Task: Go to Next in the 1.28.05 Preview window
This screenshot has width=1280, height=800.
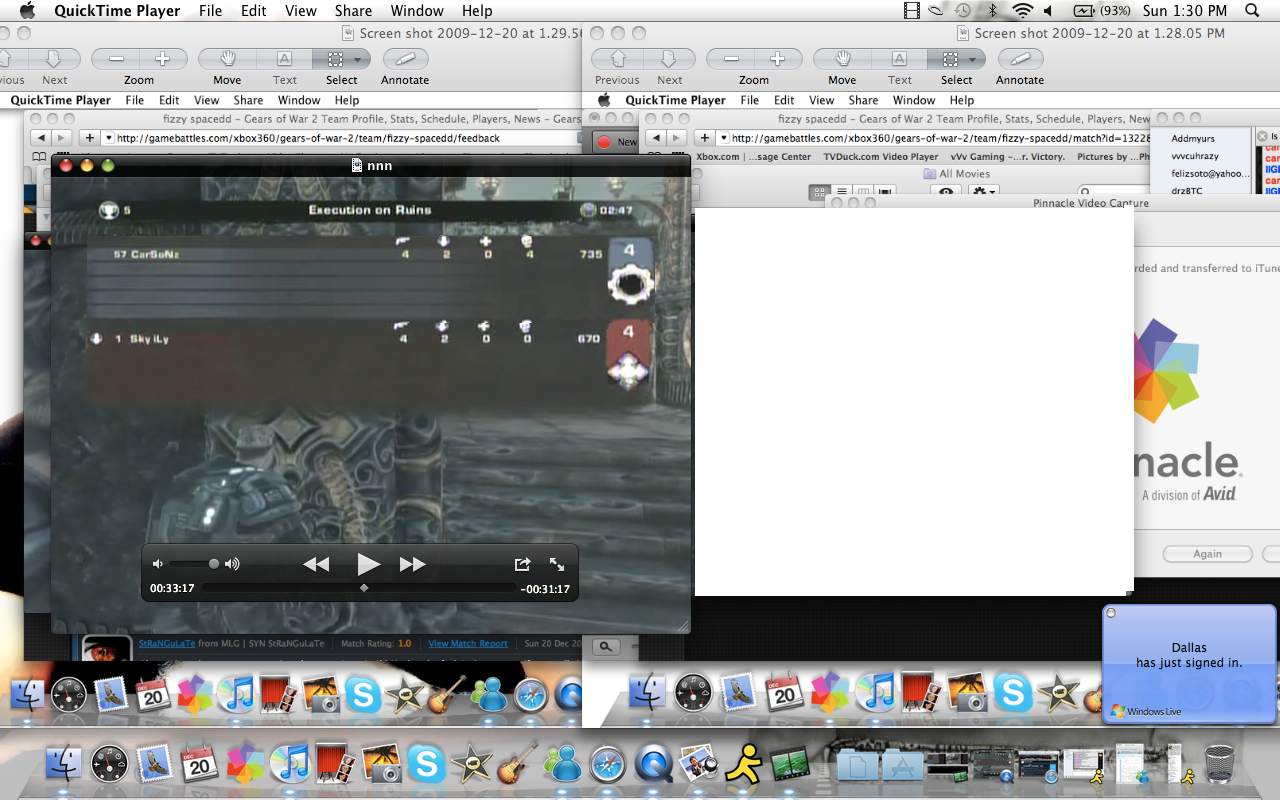Action: 669,60
